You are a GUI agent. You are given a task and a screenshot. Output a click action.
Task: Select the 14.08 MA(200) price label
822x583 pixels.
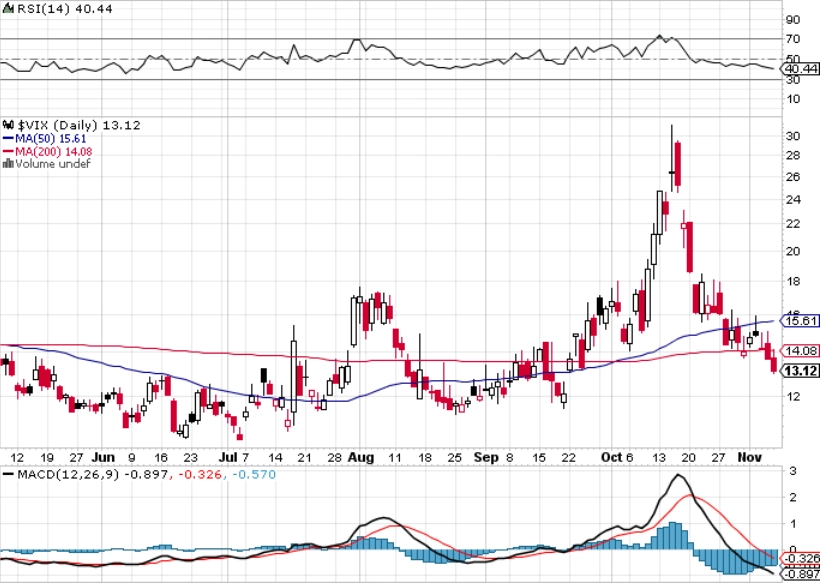point(800,351)
